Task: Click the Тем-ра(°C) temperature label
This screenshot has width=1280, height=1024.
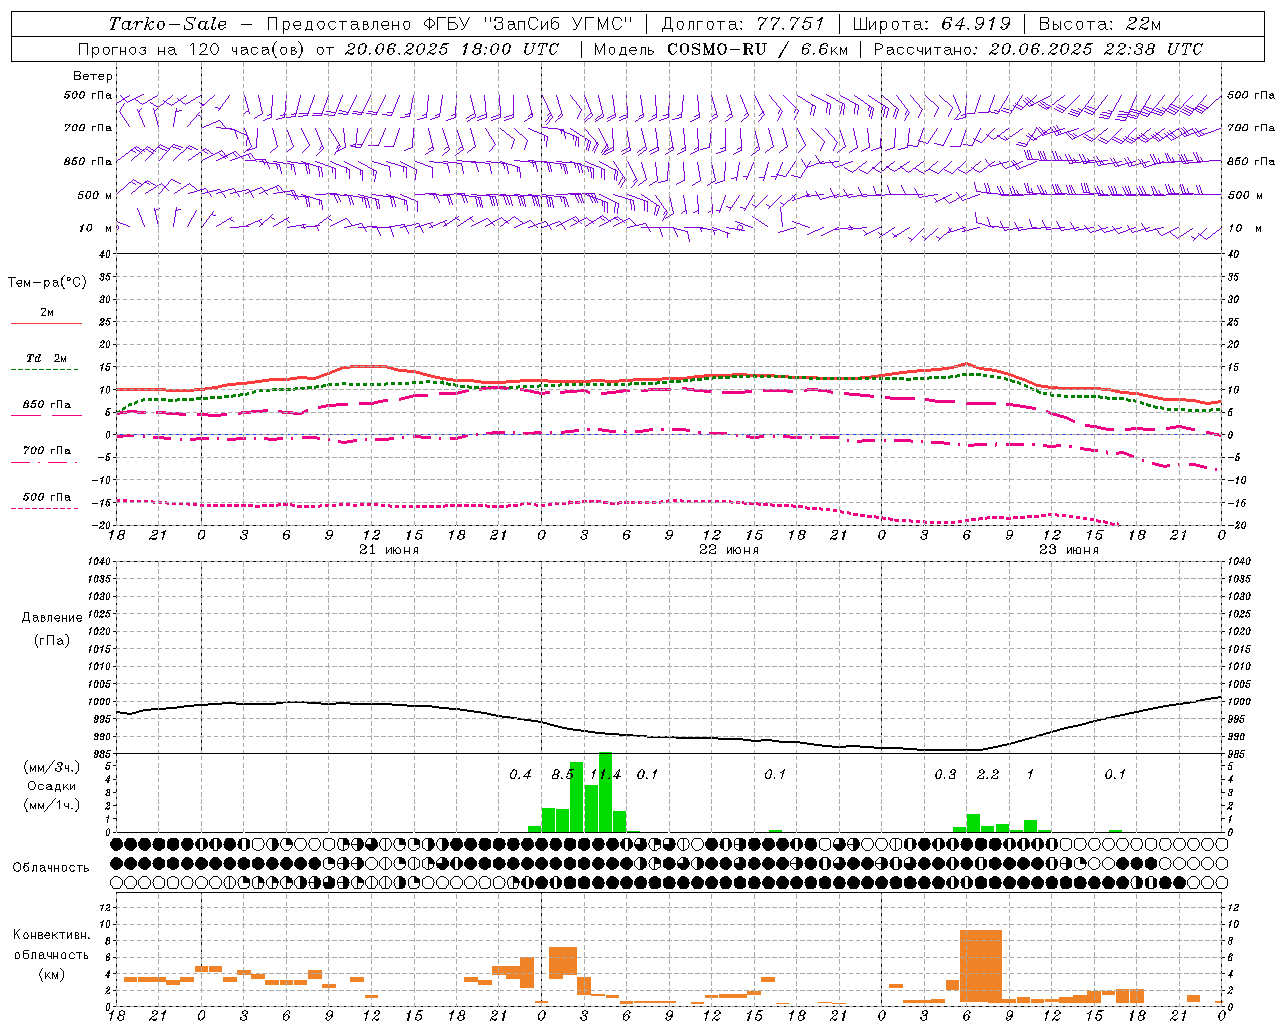Action: click(47, 283)
